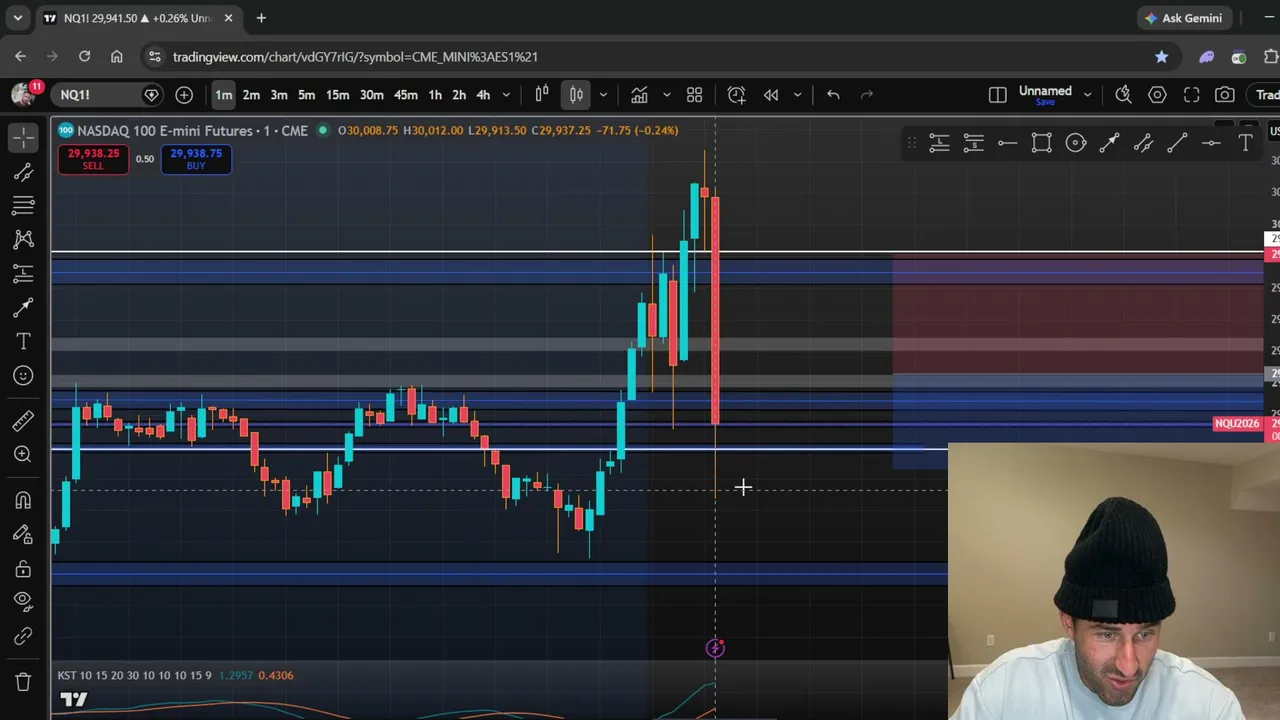Toggle hide all drawings eye
Viewport: 1280px width, 720px height.
coord(23,601)
